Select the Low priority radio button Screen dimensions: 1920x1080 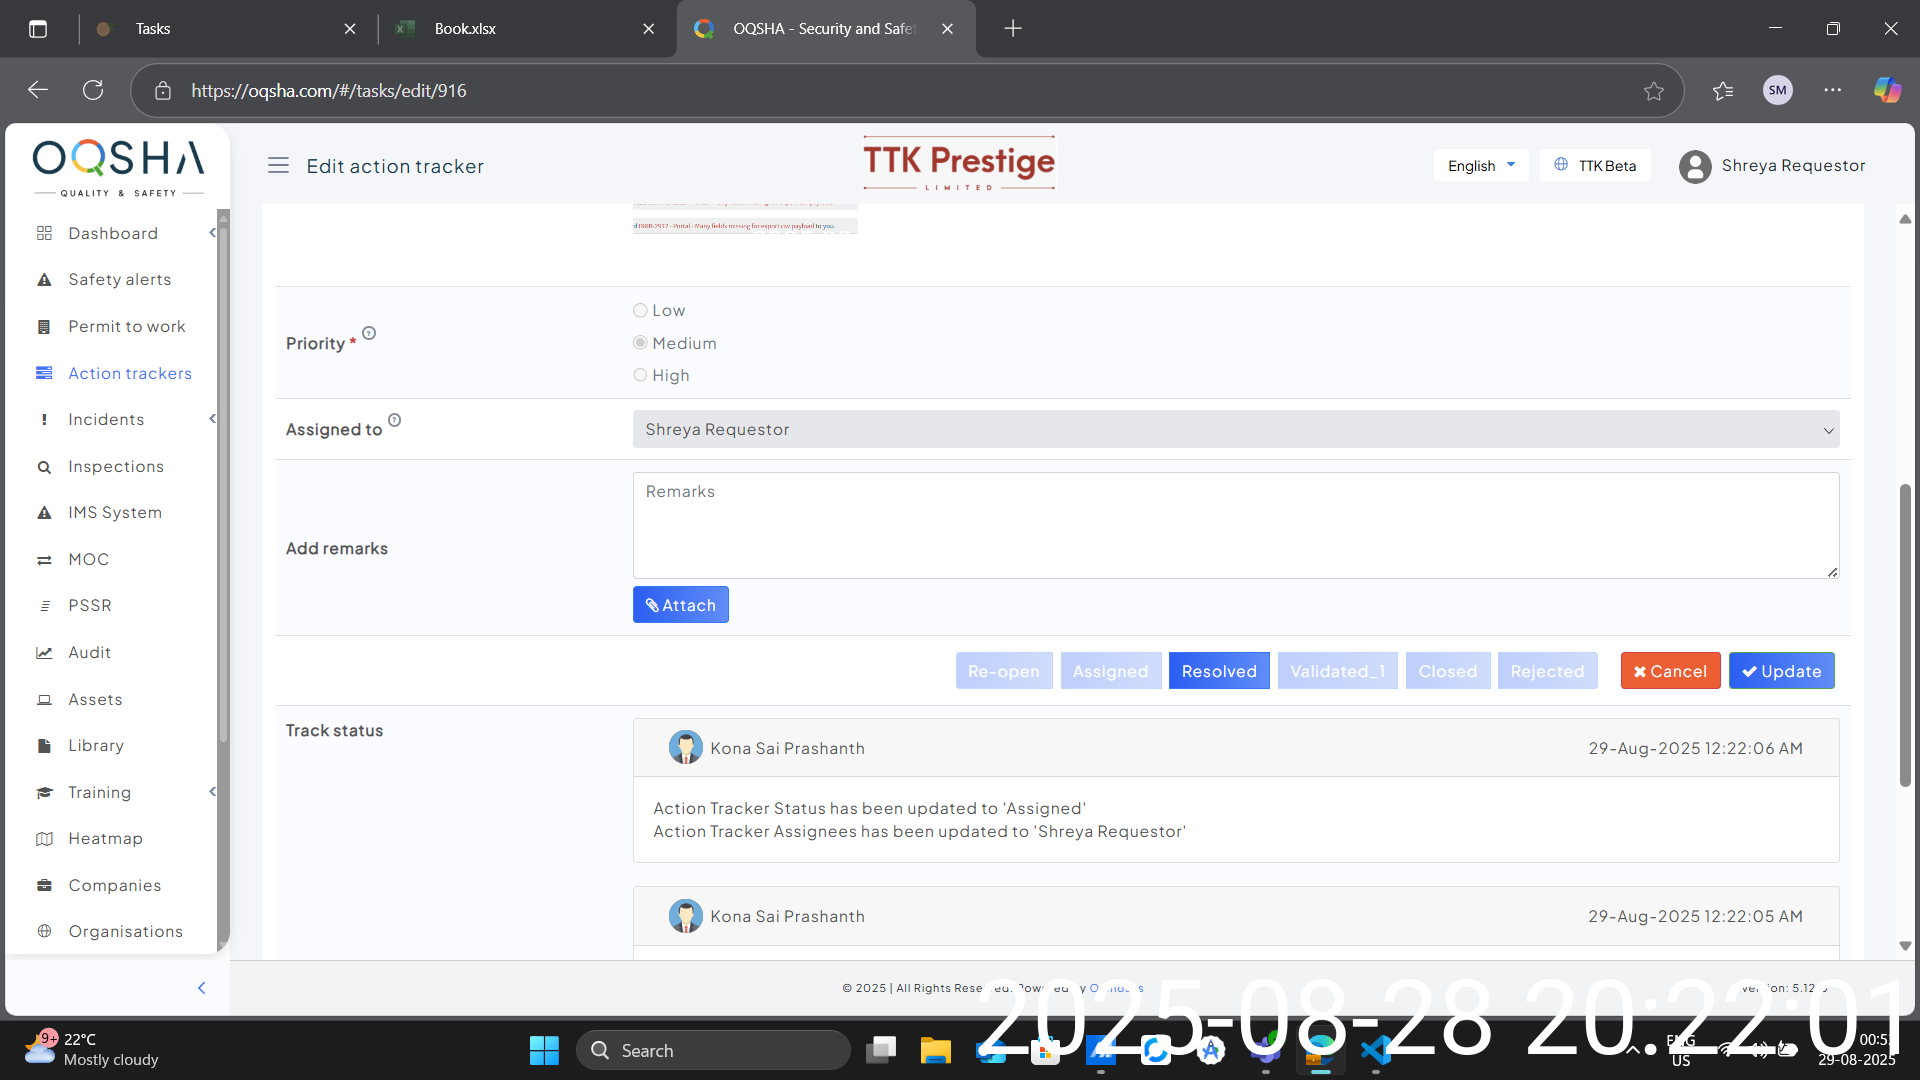pyautogui.click(x=640, y=311)
